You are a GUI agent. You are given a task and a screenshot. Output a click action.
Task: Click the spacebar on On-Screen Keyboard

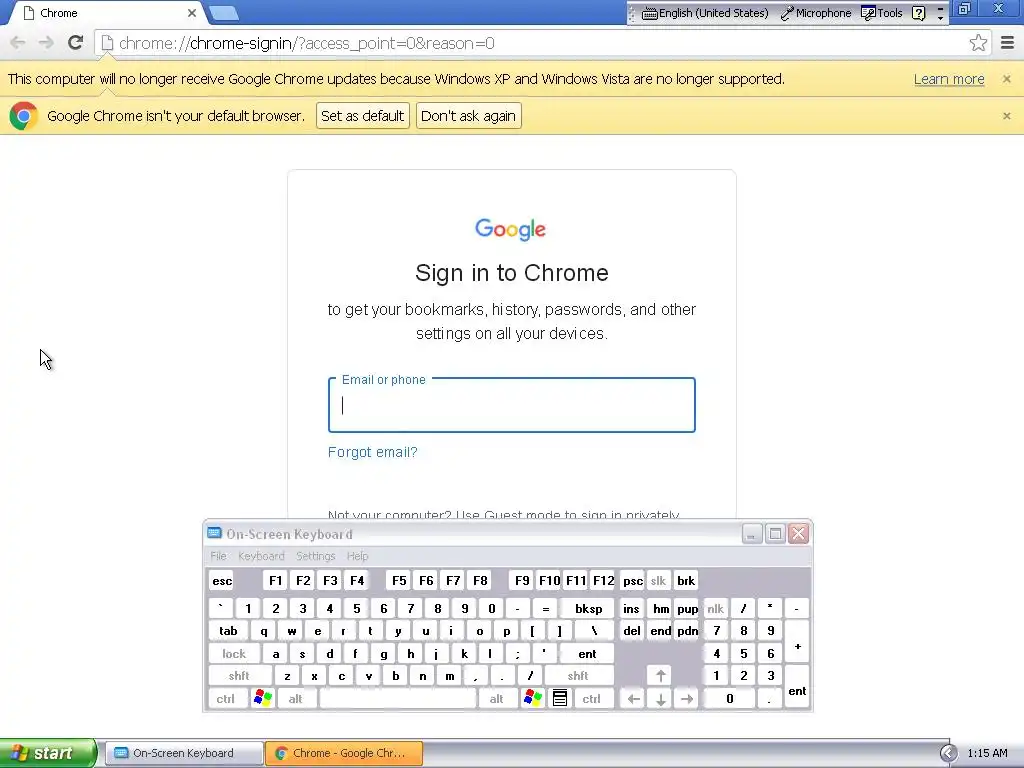click(398, 698)
